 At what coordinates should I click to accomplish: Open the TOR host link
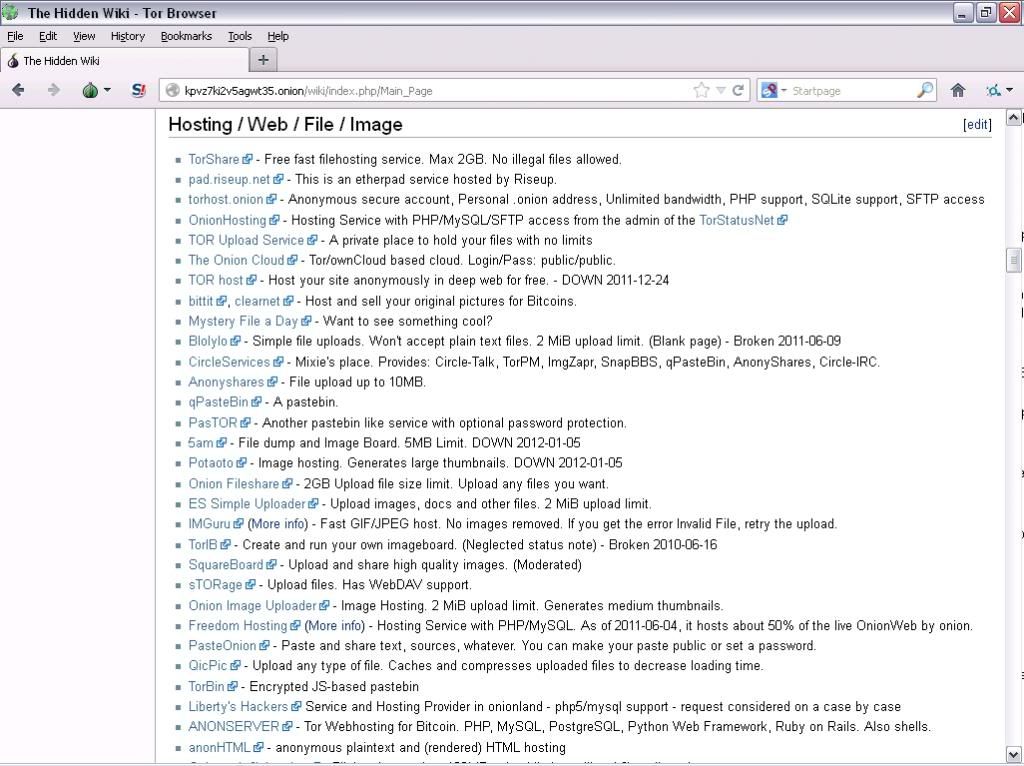coord(216,281)
